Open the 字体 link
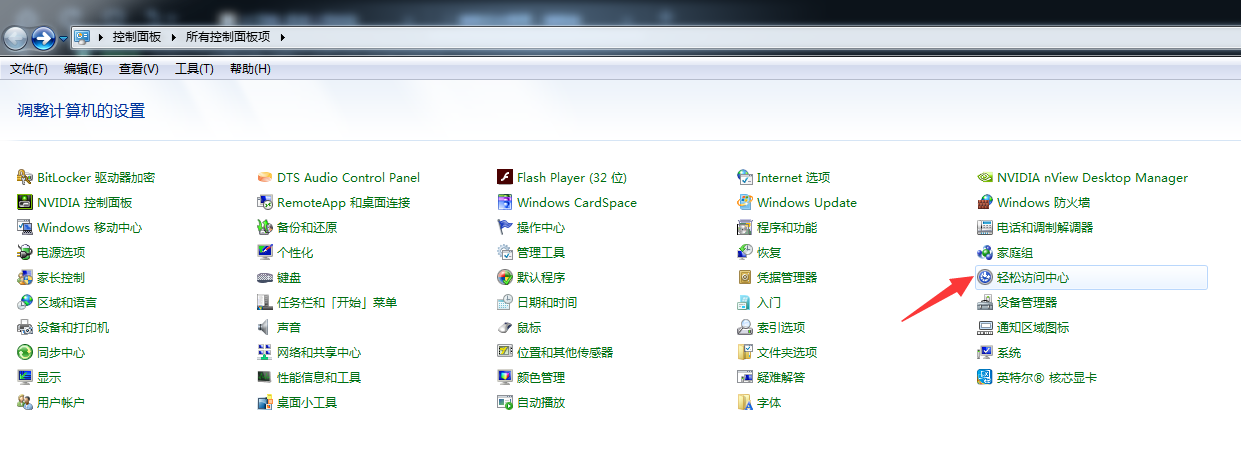 [x=769, y=402]
